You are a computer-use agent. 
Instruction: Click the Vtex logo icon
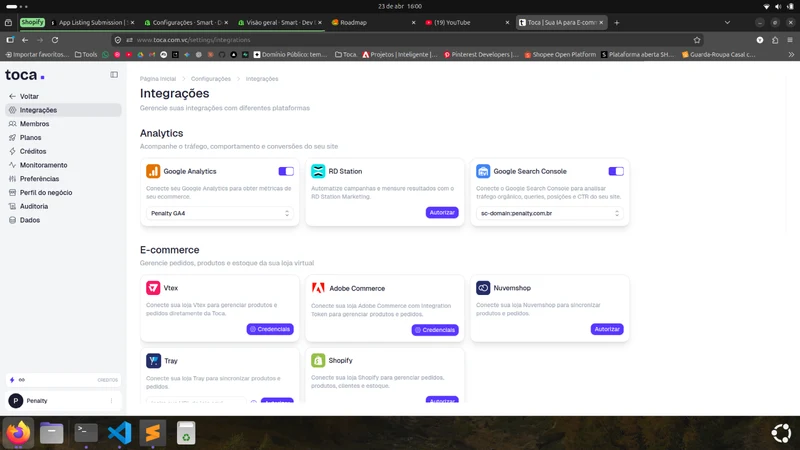[x=153, y=288]
